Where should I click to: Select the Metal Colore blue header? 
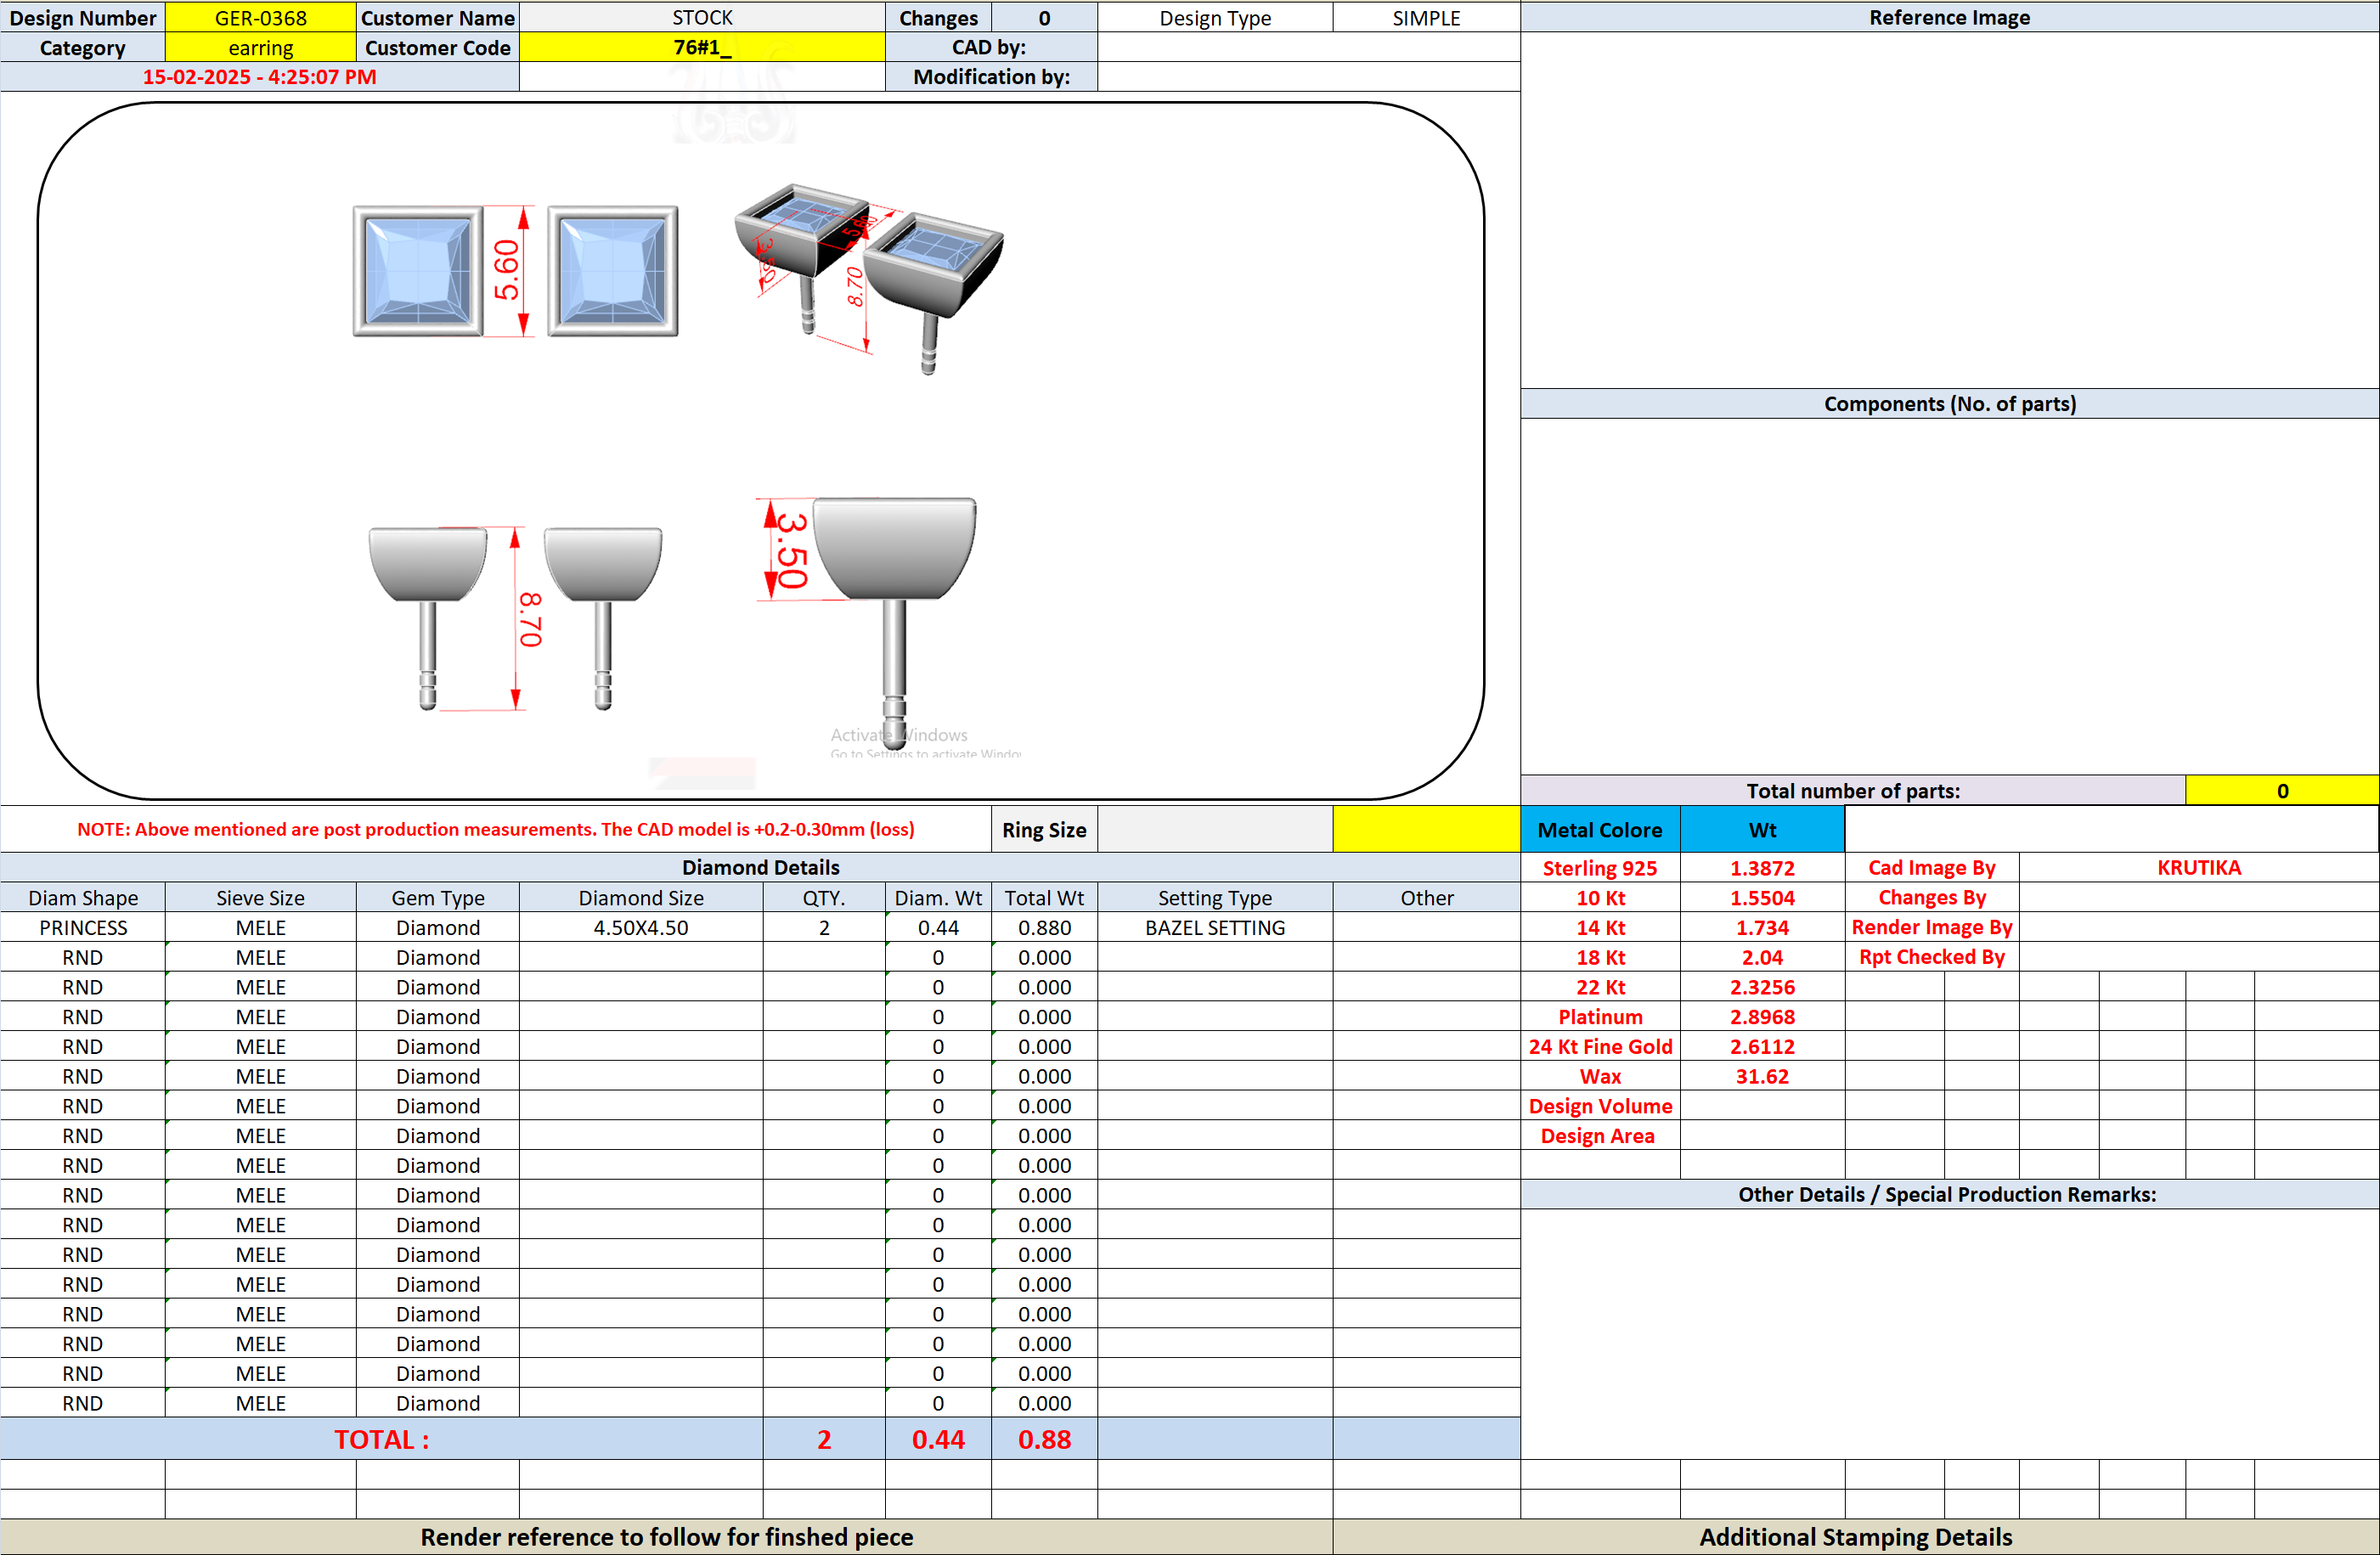1600,829
